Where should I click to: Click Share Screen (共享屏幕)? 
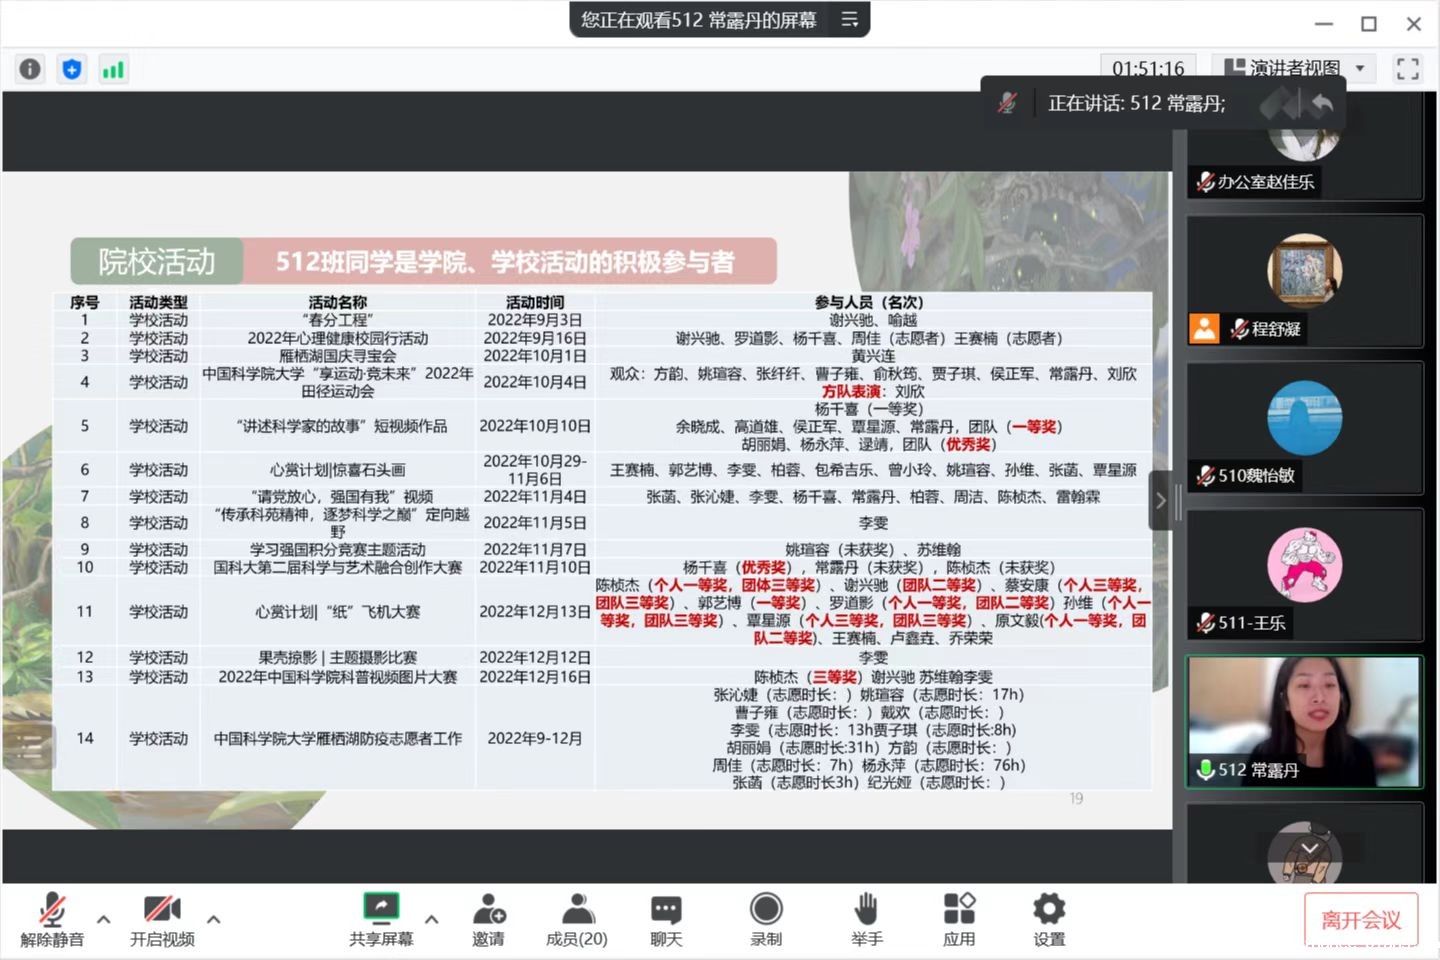pos(381,919)
